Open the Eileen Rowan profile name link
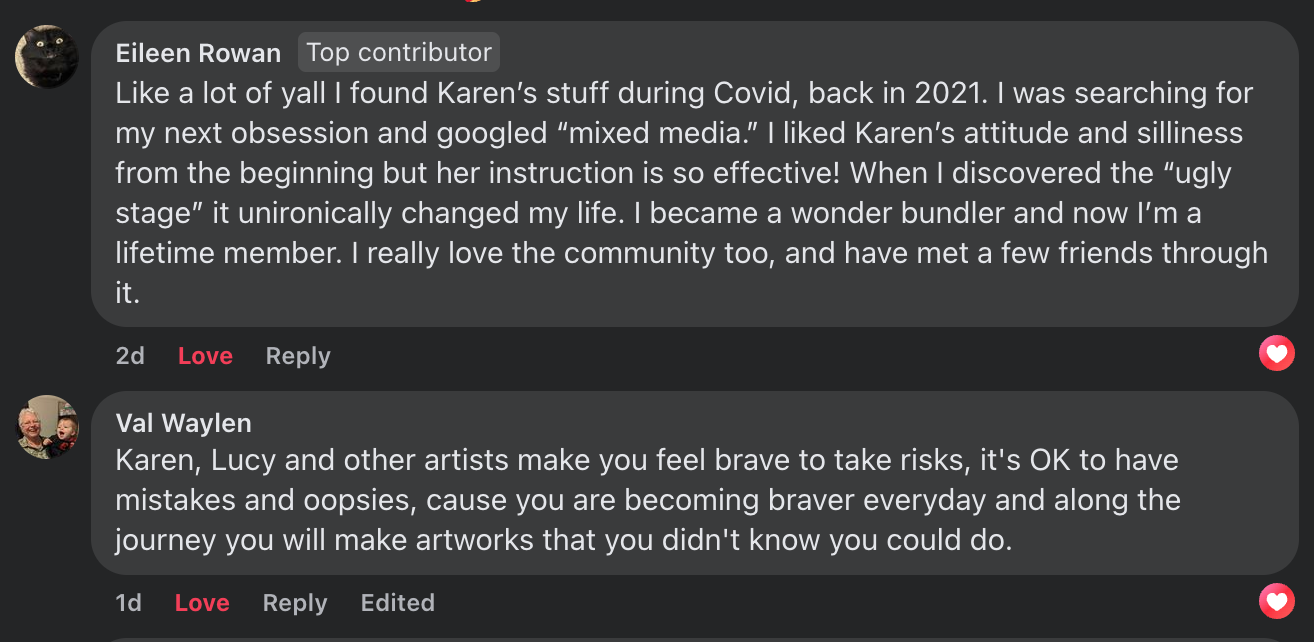Image resolution: width=1314 pixels, height=642 pixels. [x=198, y=53]
